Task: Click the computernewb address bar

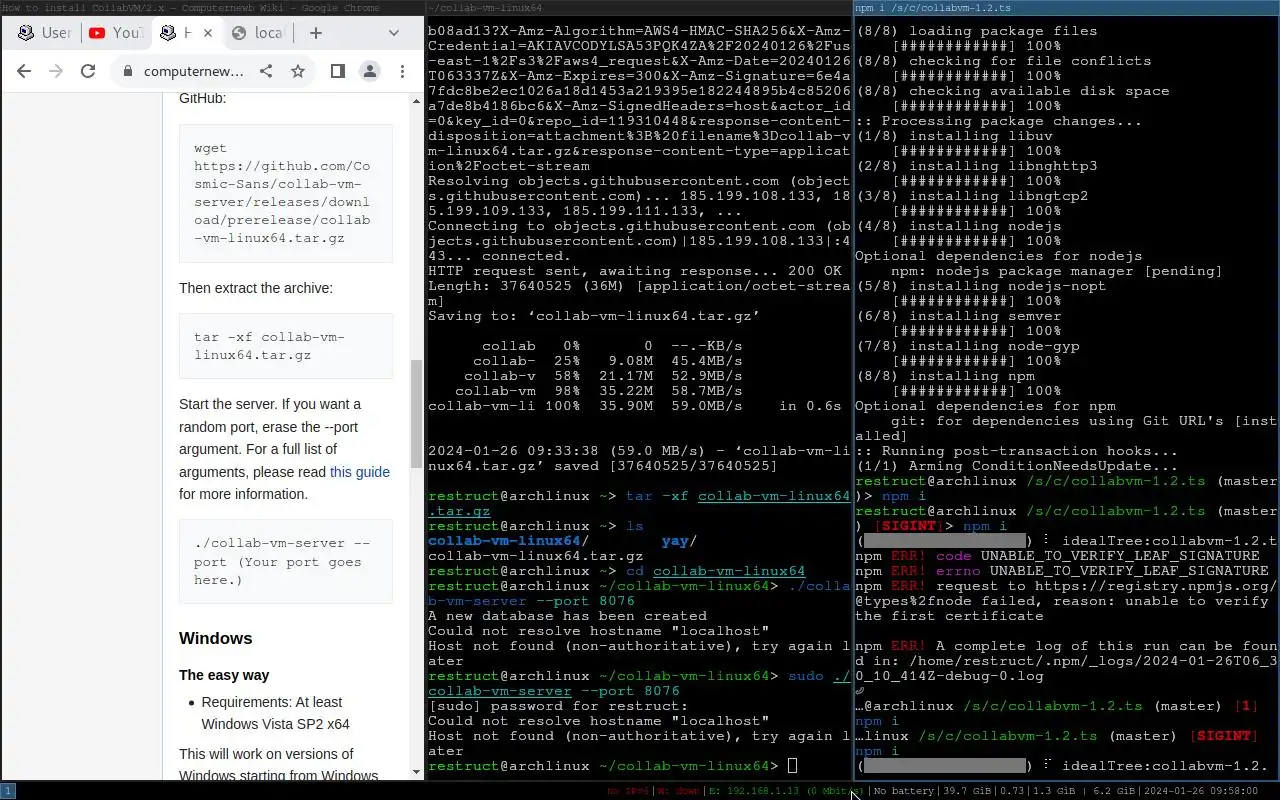Action: coord(193,71)
